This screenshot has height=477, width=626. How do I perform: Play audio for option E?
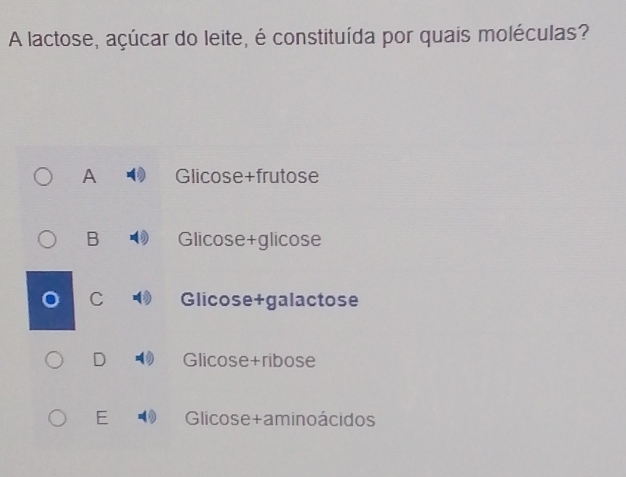click(x=148, y=419)
